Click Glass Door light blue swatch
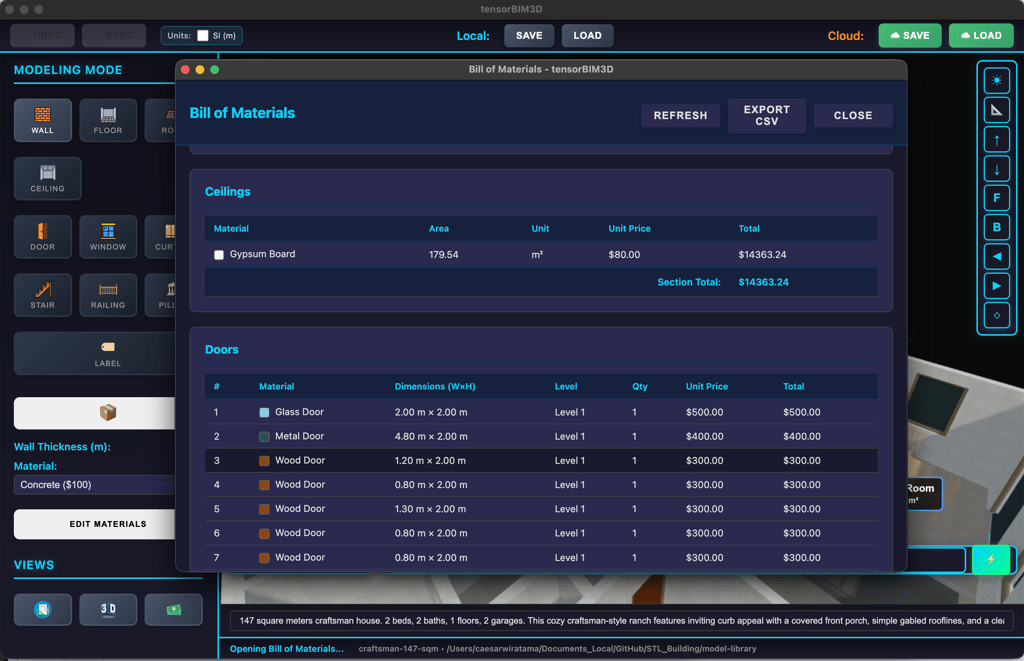This screenshot has width=1024, height=661. pyautogui.click(x=264, y=412)
